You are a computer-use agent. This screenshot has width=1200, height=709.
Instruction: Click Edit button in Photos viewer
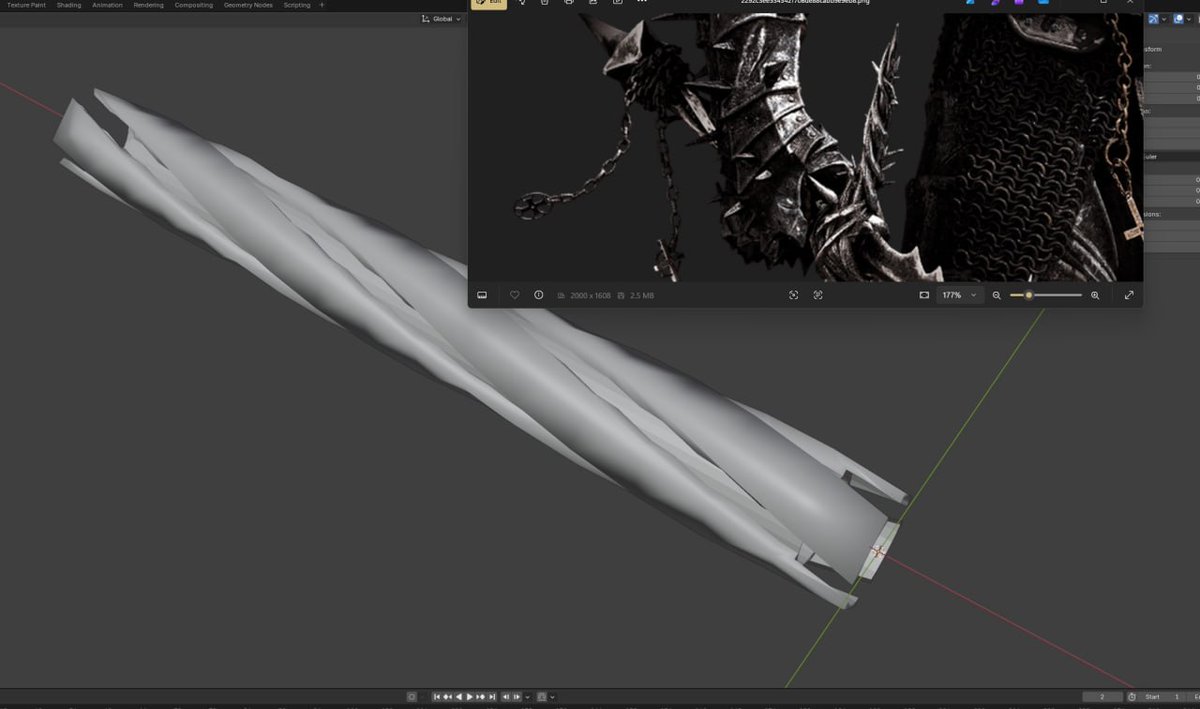489,2
